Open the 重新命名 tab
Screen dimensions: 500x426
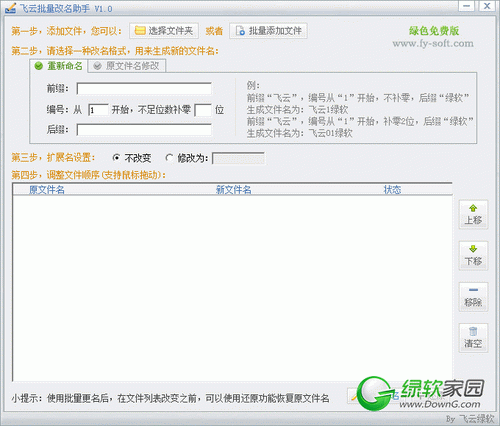pos(59,66)
